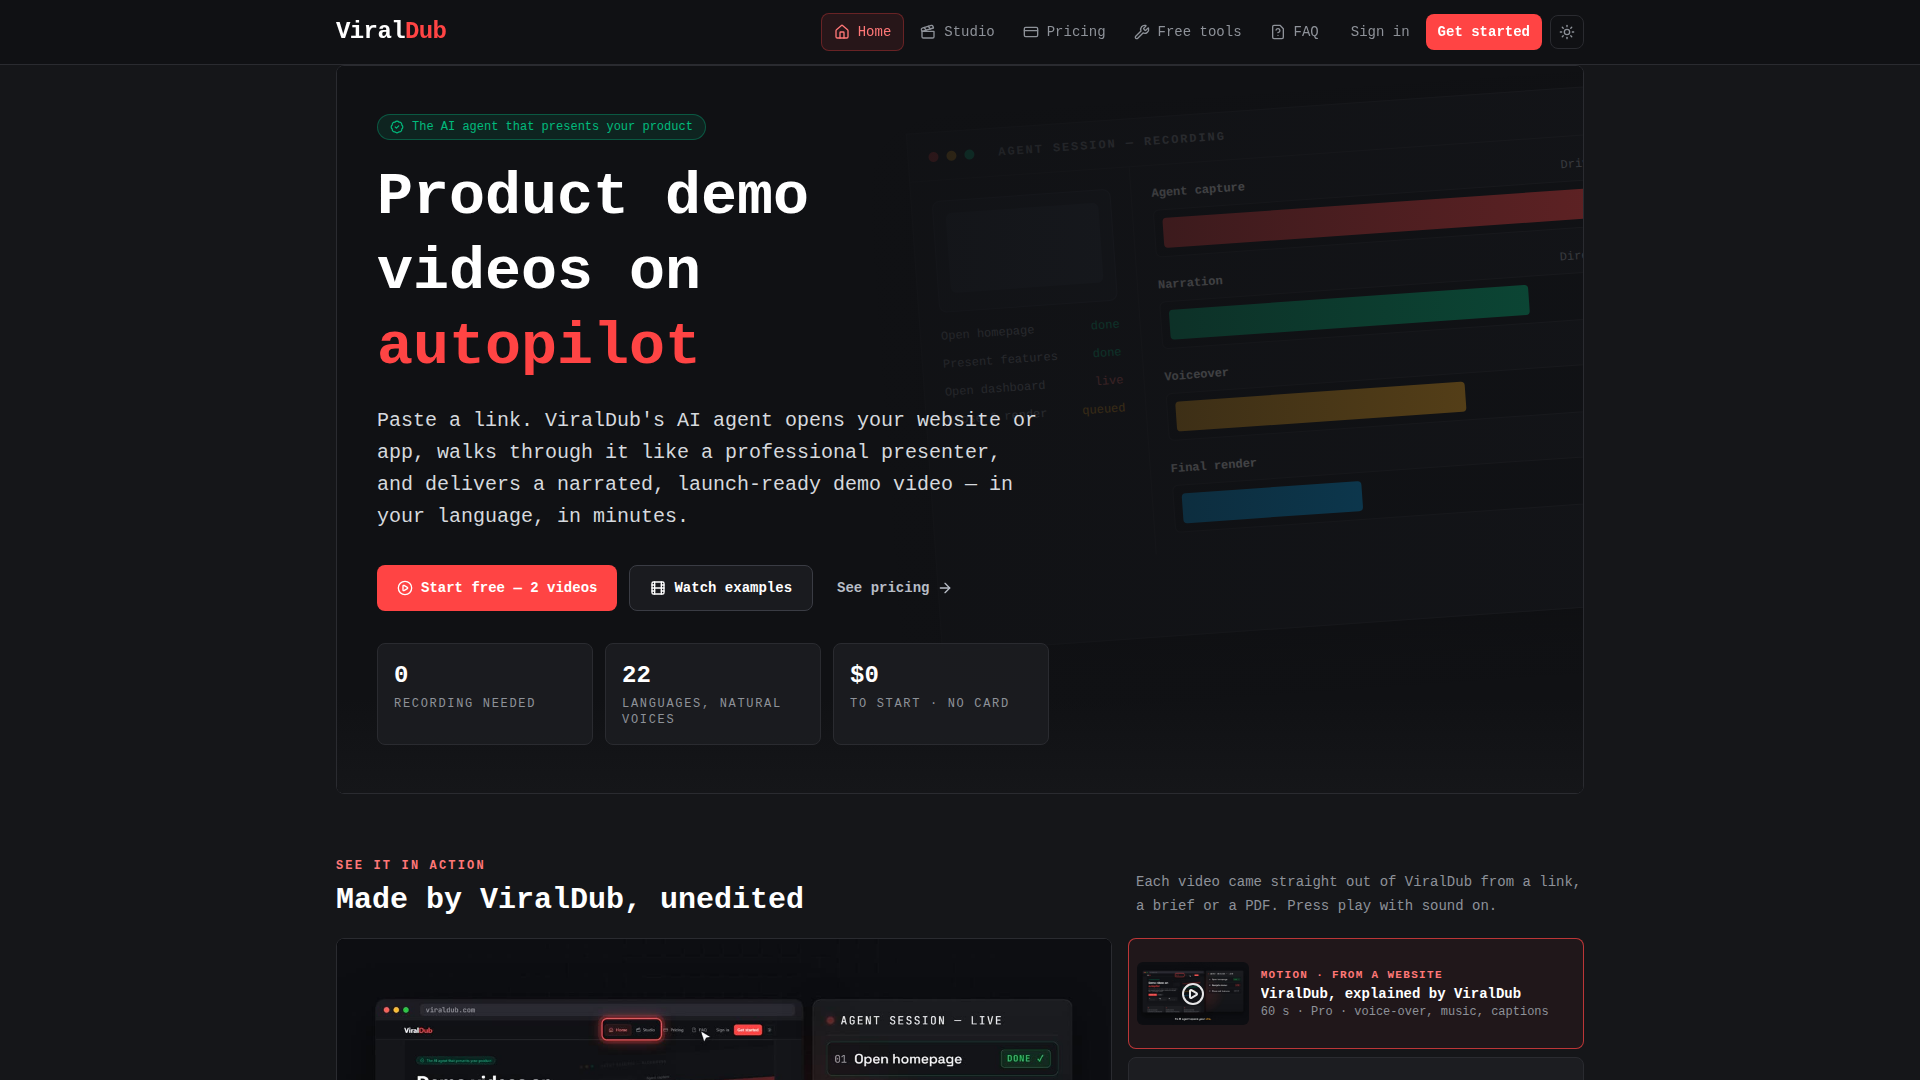Open the FAQ nav link
The width and height of the screenshot is (1920, 1080).
(x=1294, y=32)
